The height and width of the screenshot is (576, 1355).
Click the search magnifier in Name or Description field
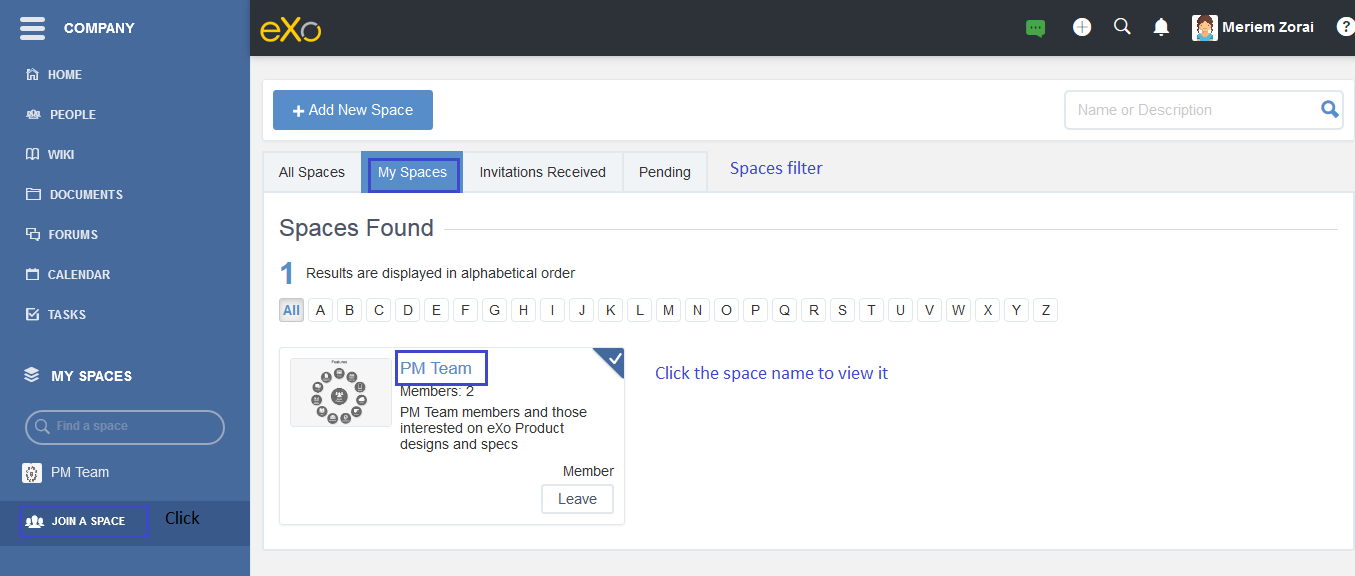[x=1329, y=109]
